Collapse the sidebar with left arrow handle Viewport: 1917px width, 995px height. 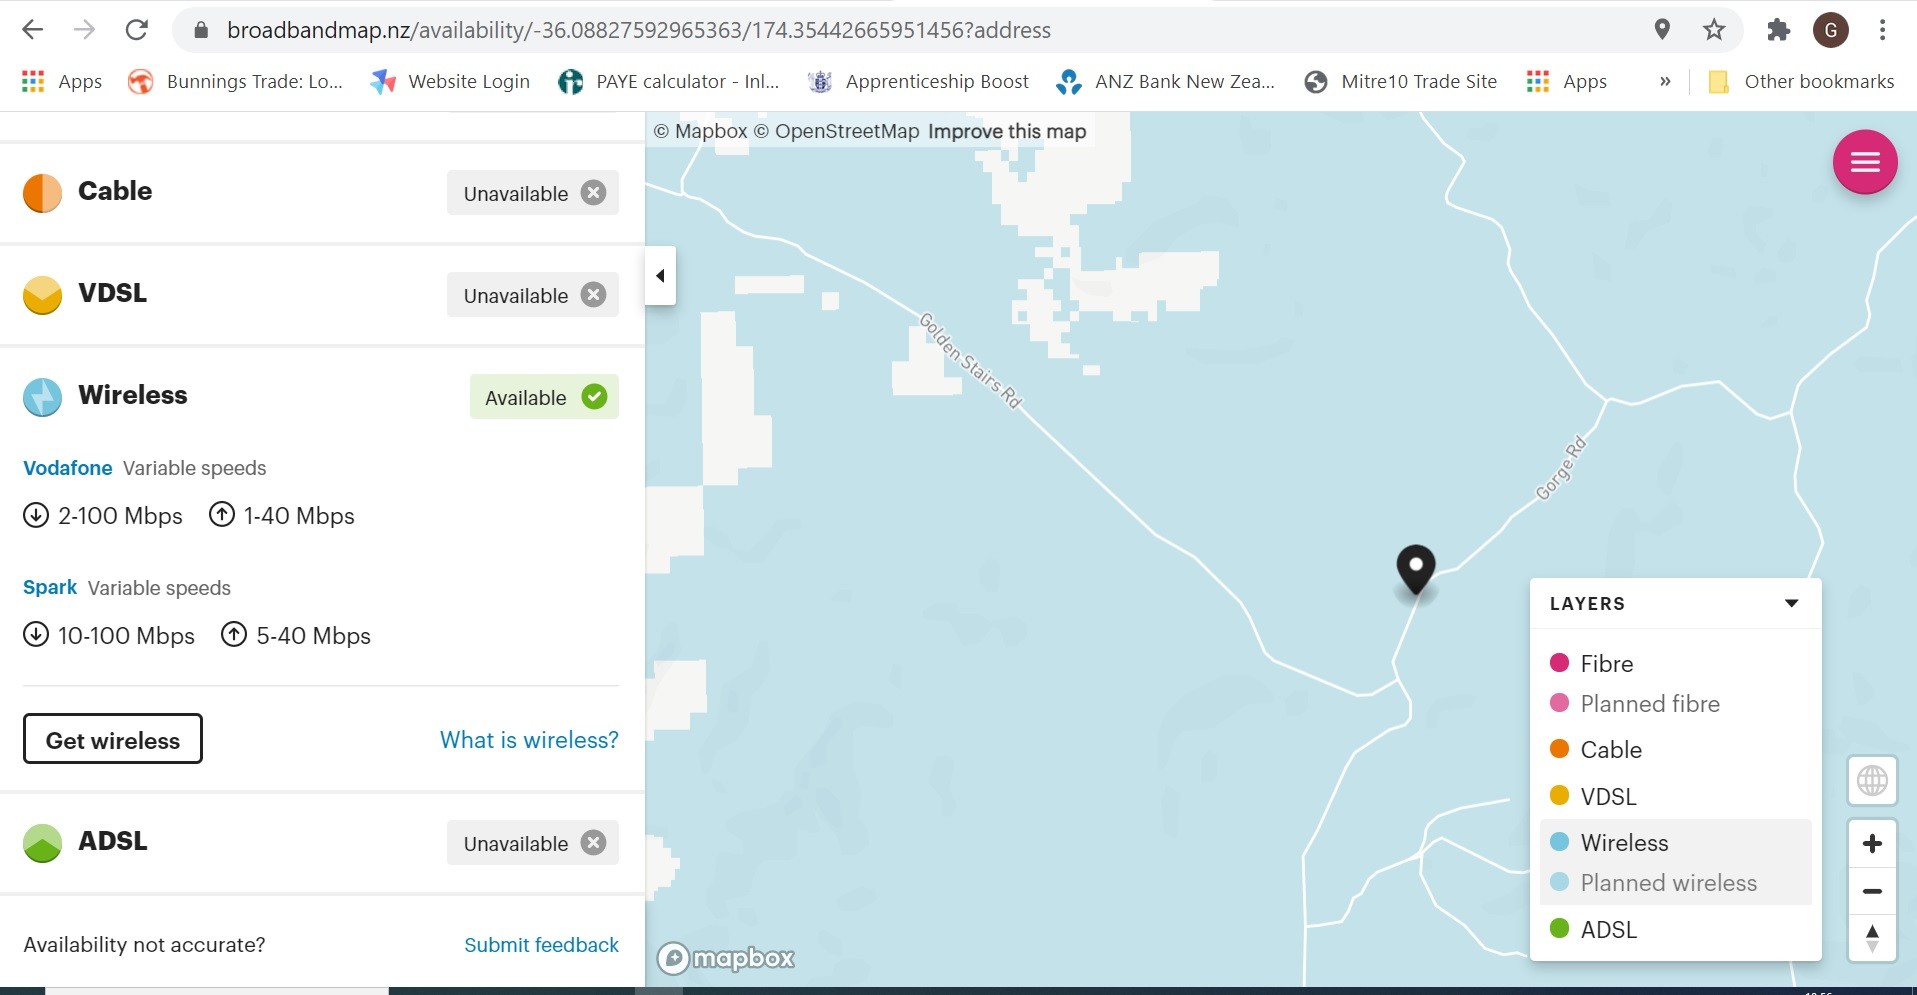[660, 276]
